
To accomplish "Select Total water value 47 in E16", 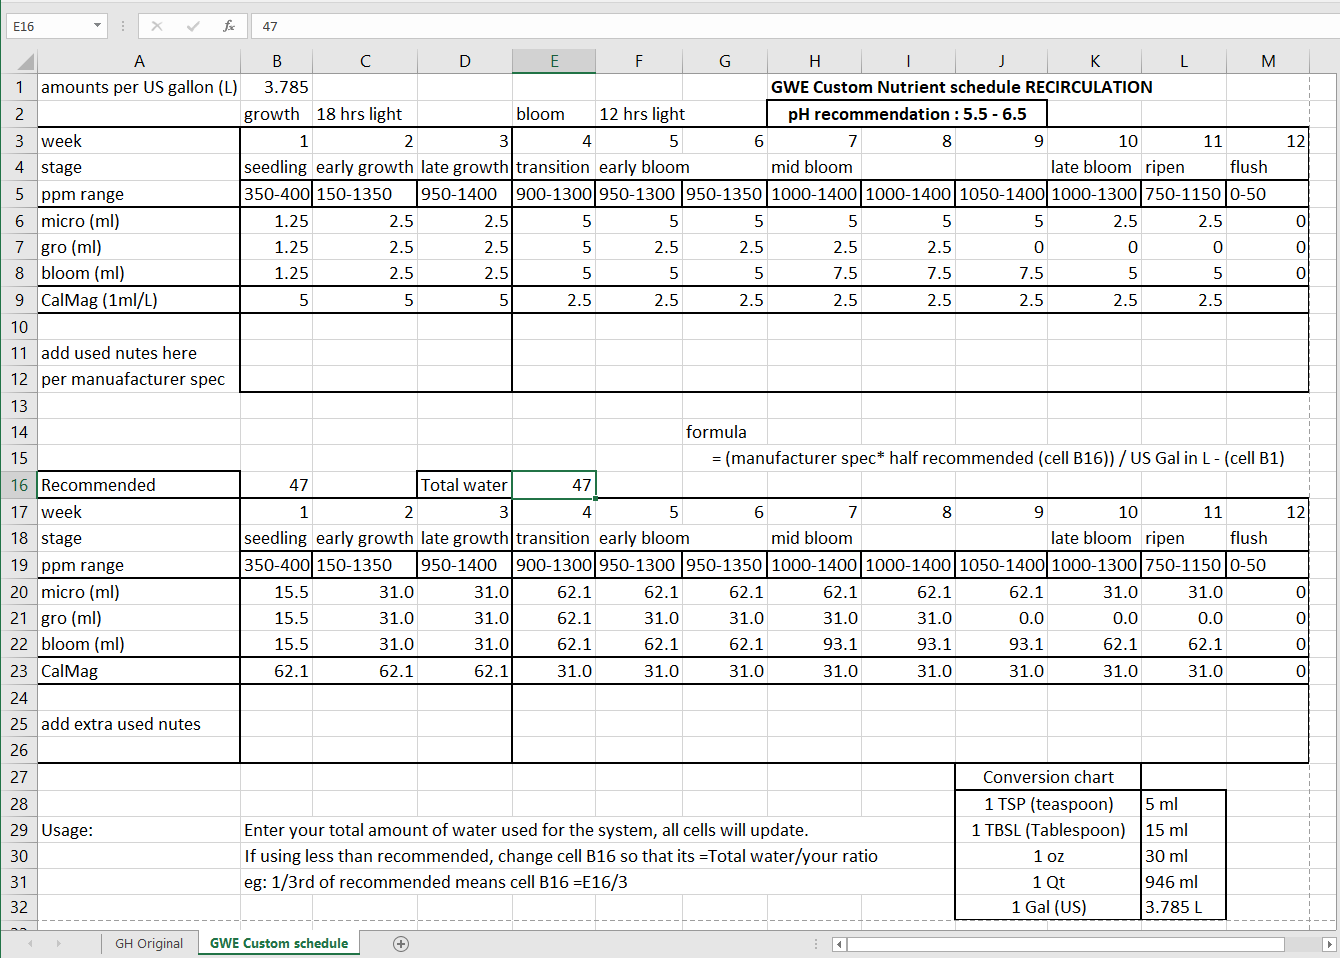I will [554, 485].
